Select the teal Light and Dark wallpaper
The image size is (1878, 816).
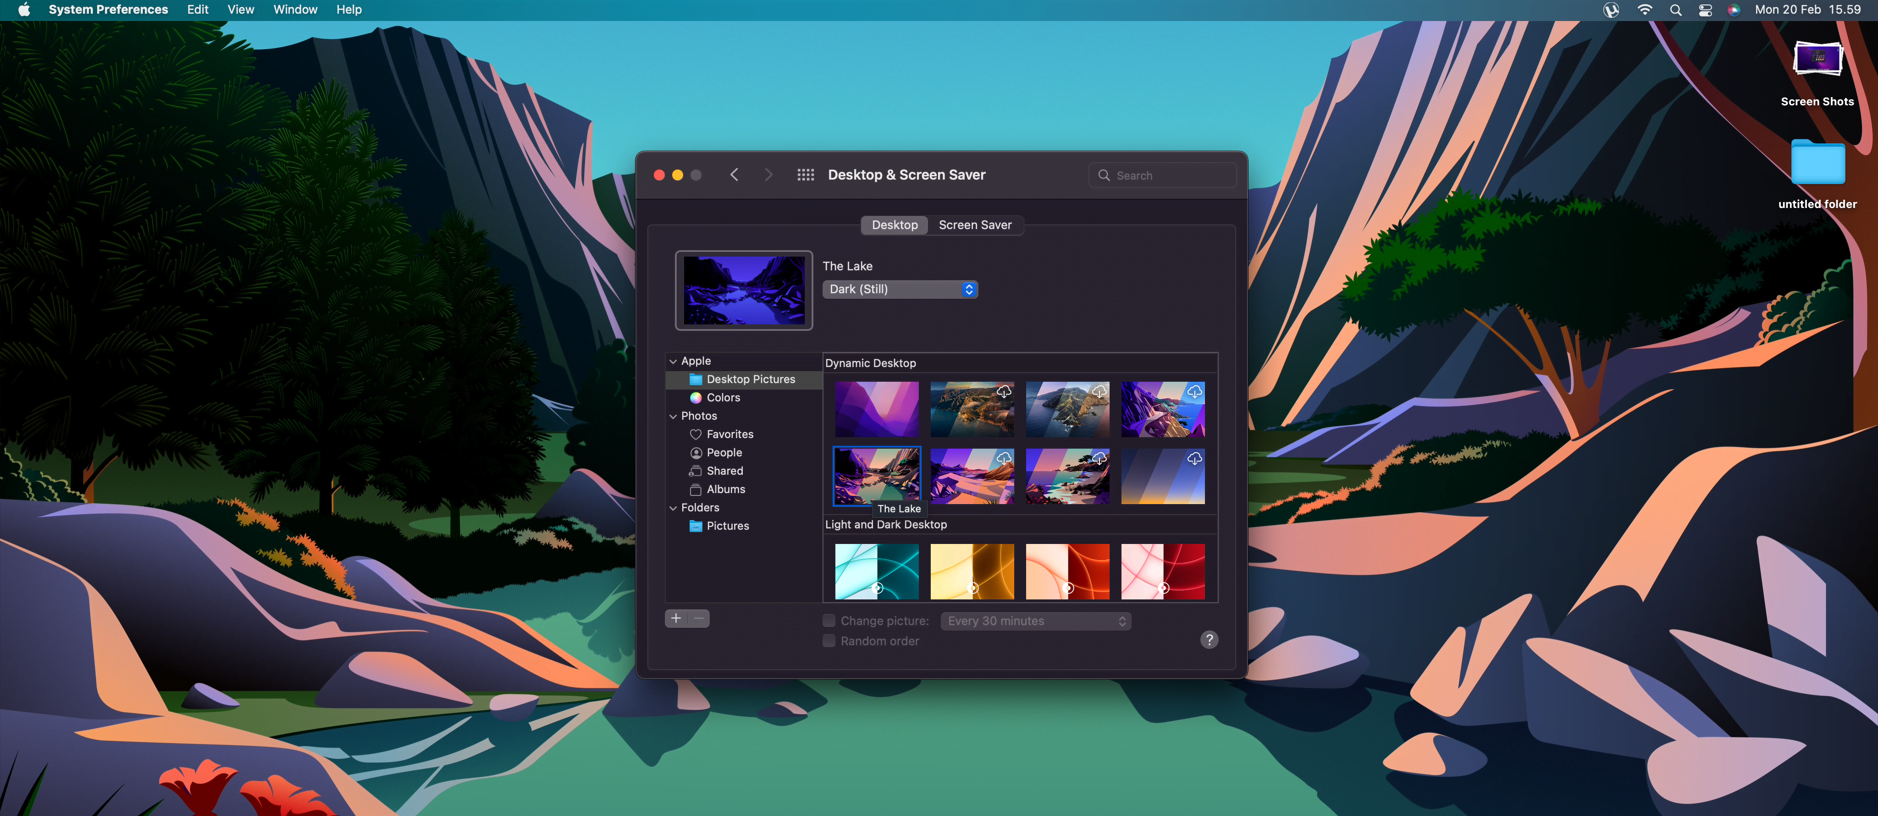pos(877,571)
